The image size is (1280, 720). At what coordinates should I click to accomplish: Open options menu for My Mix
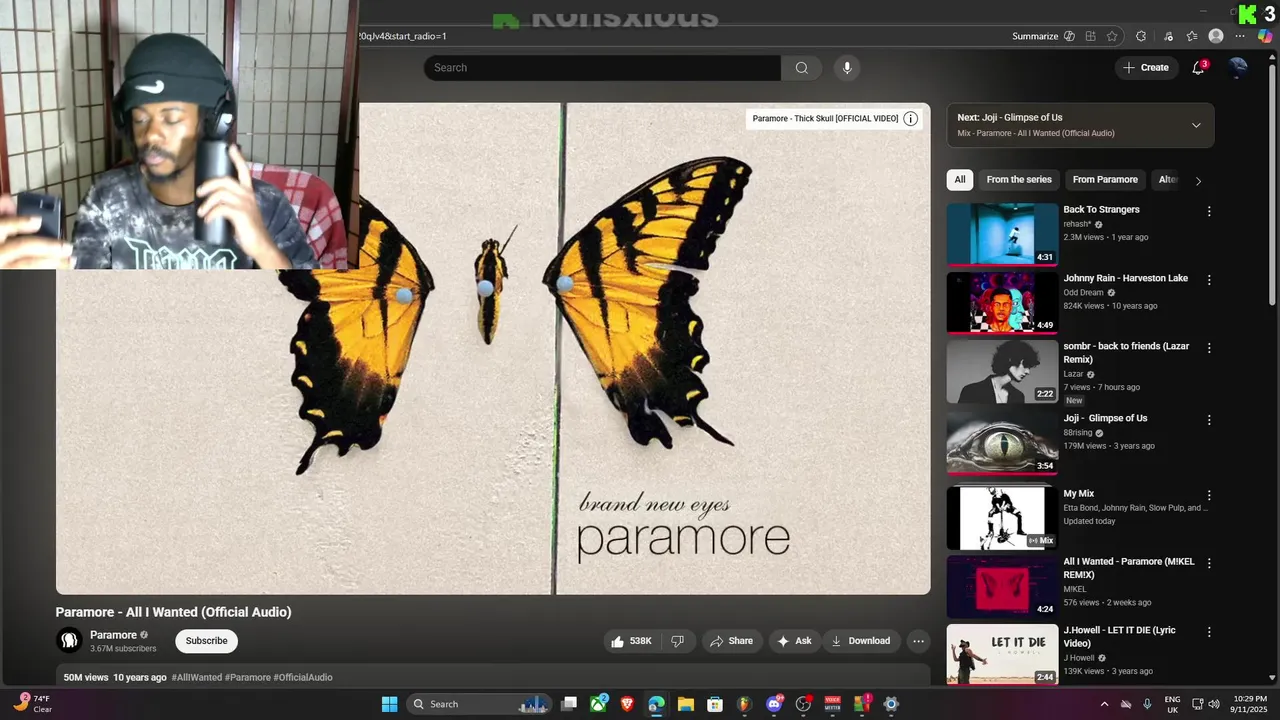click(1209, 495)
